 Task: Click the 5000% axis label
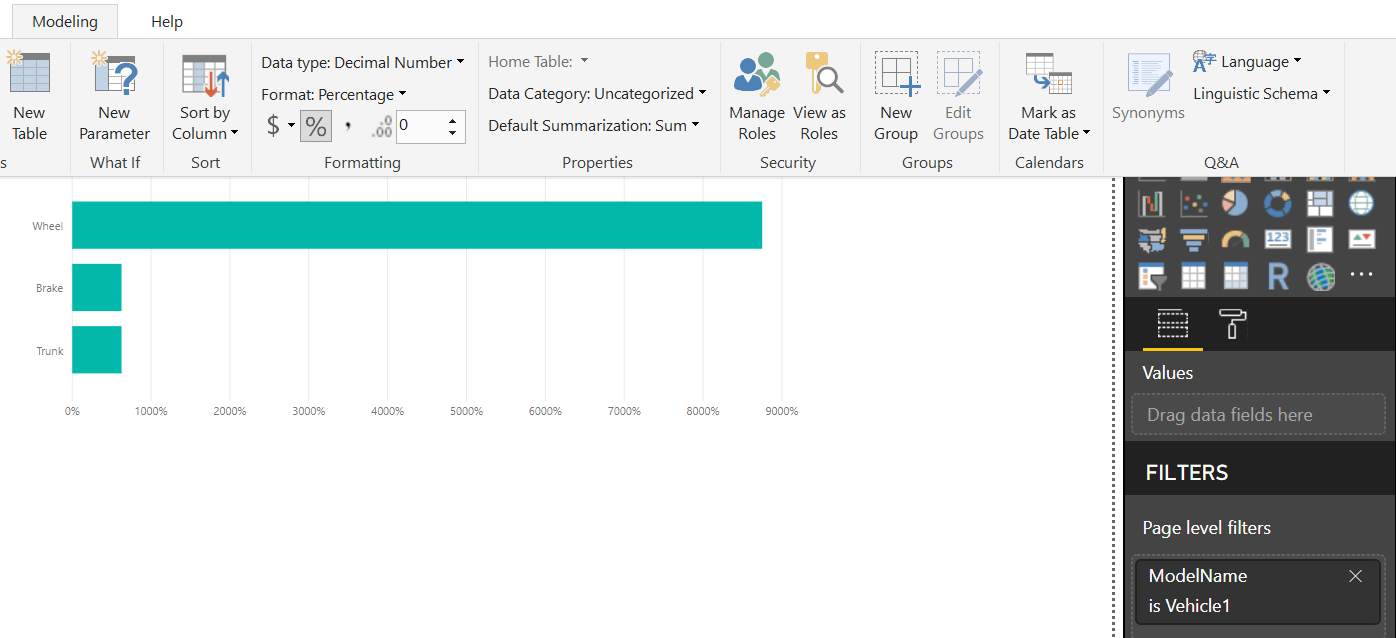466,411
